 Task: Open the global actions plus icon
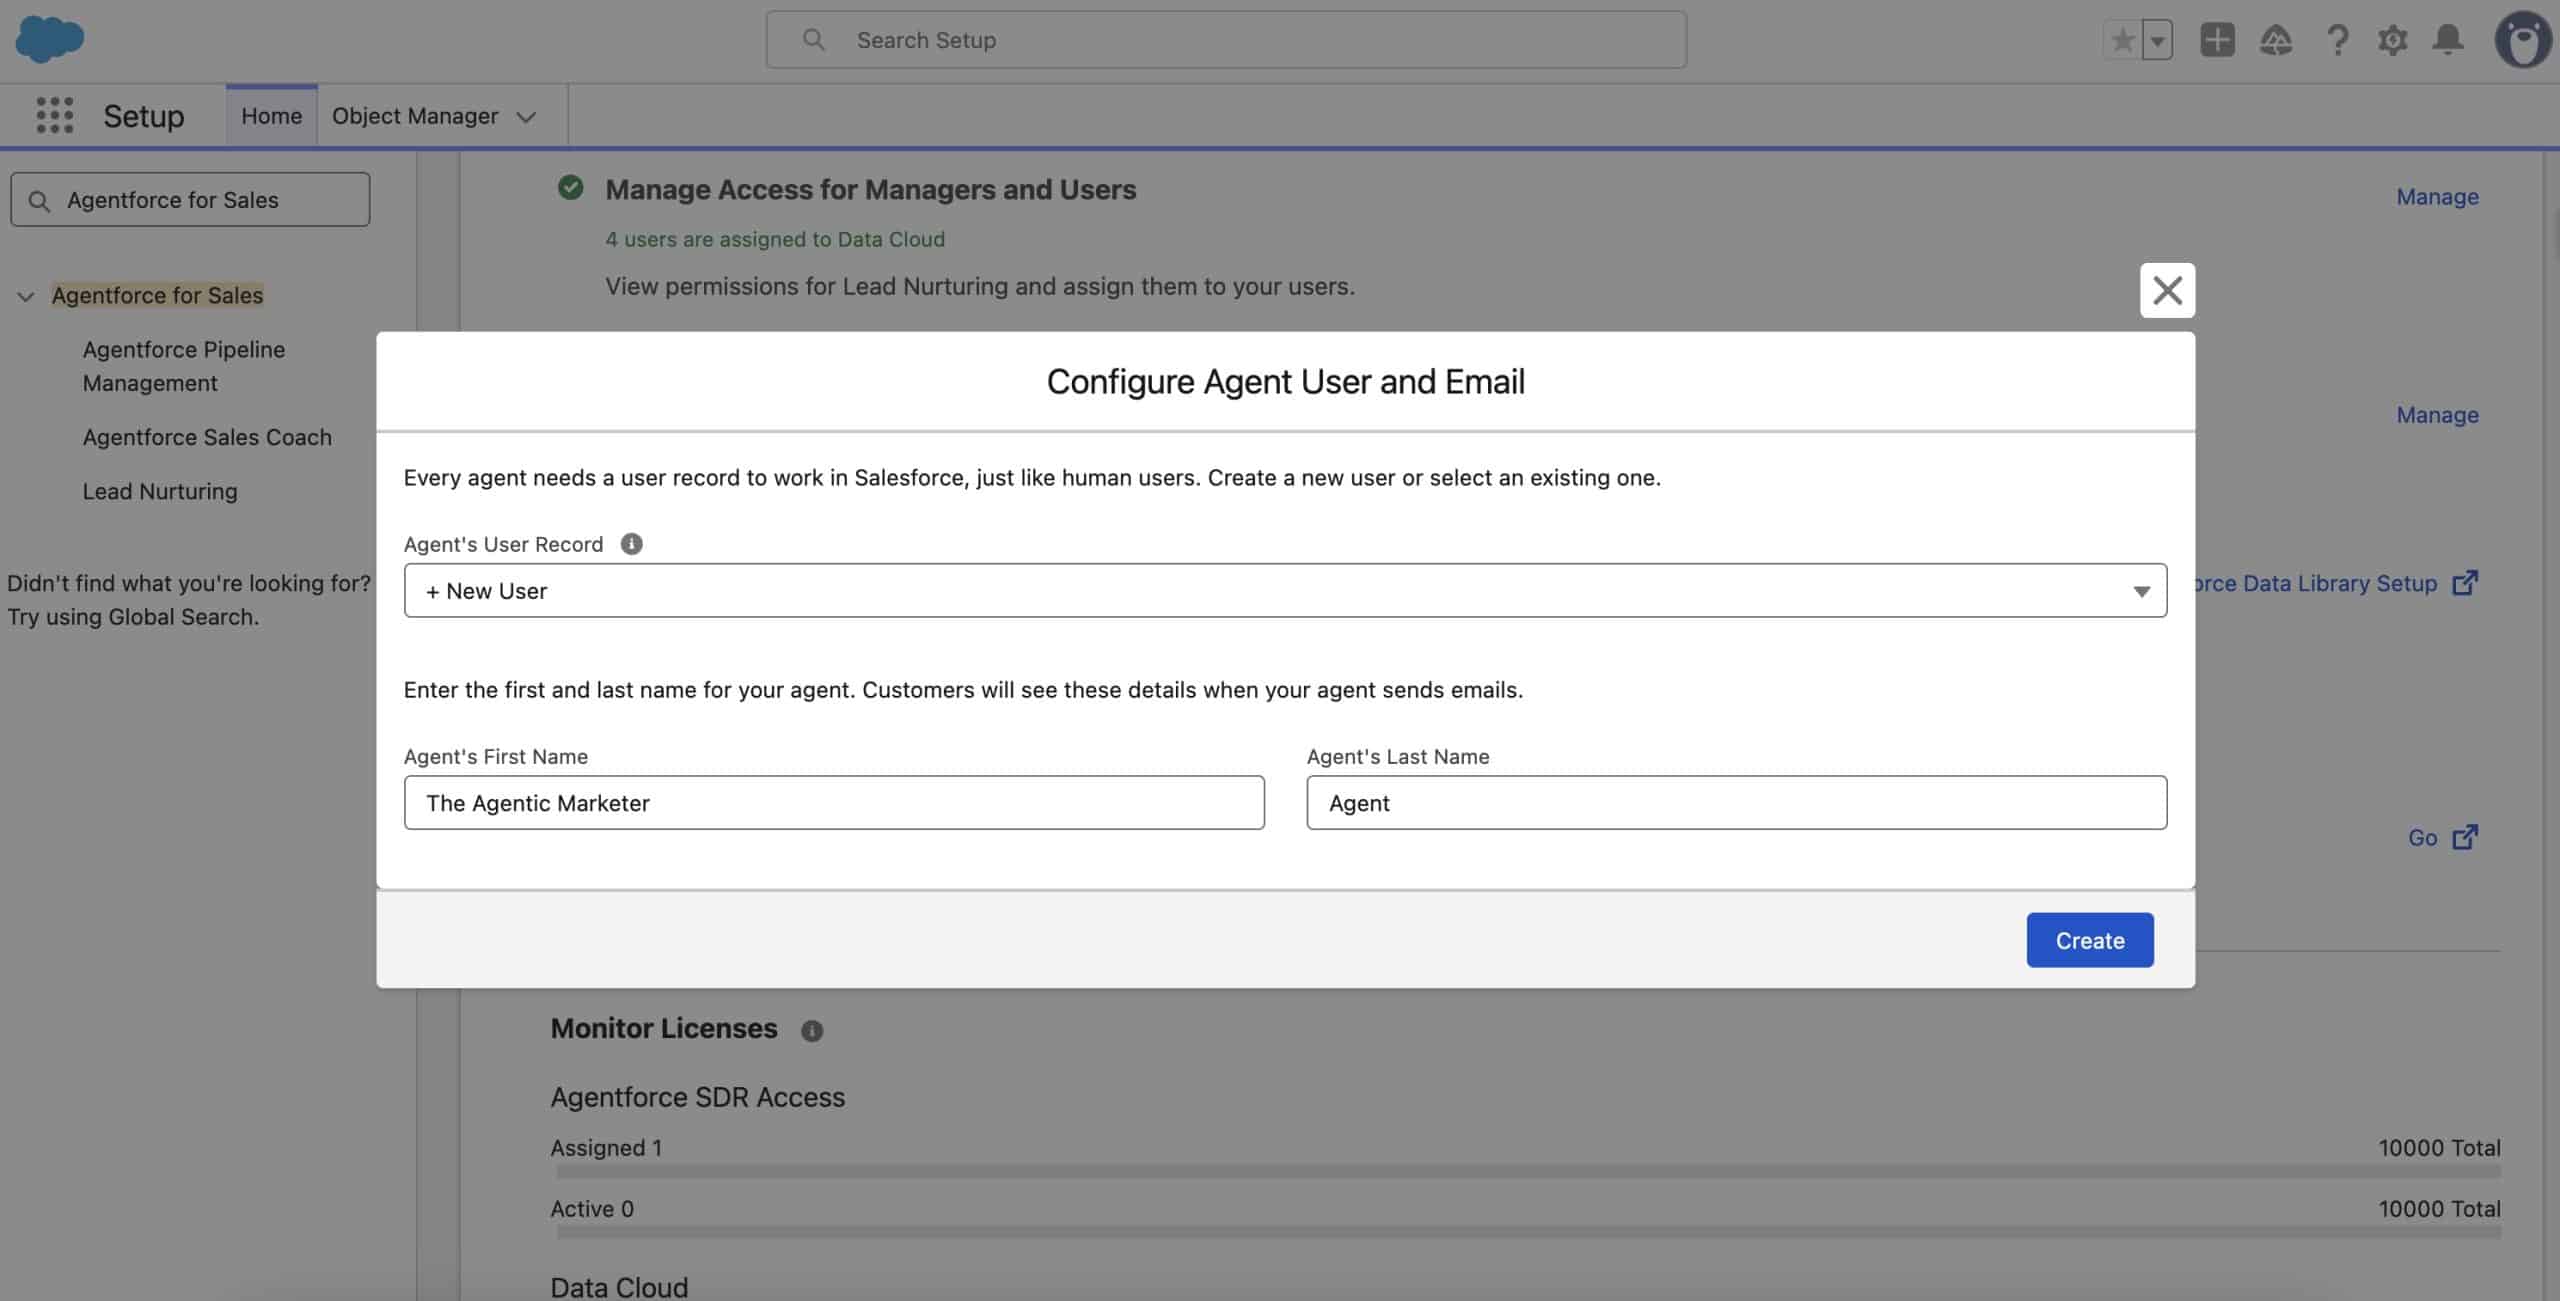2217,40
